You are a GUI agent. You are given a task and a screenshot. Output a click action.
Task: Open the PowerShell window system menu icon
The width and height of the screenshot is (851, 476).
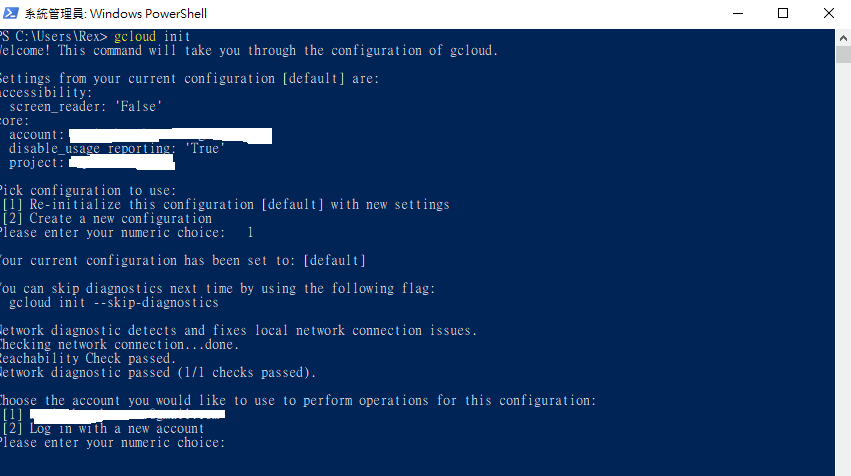pyautogui.click(x=11, y=13)
